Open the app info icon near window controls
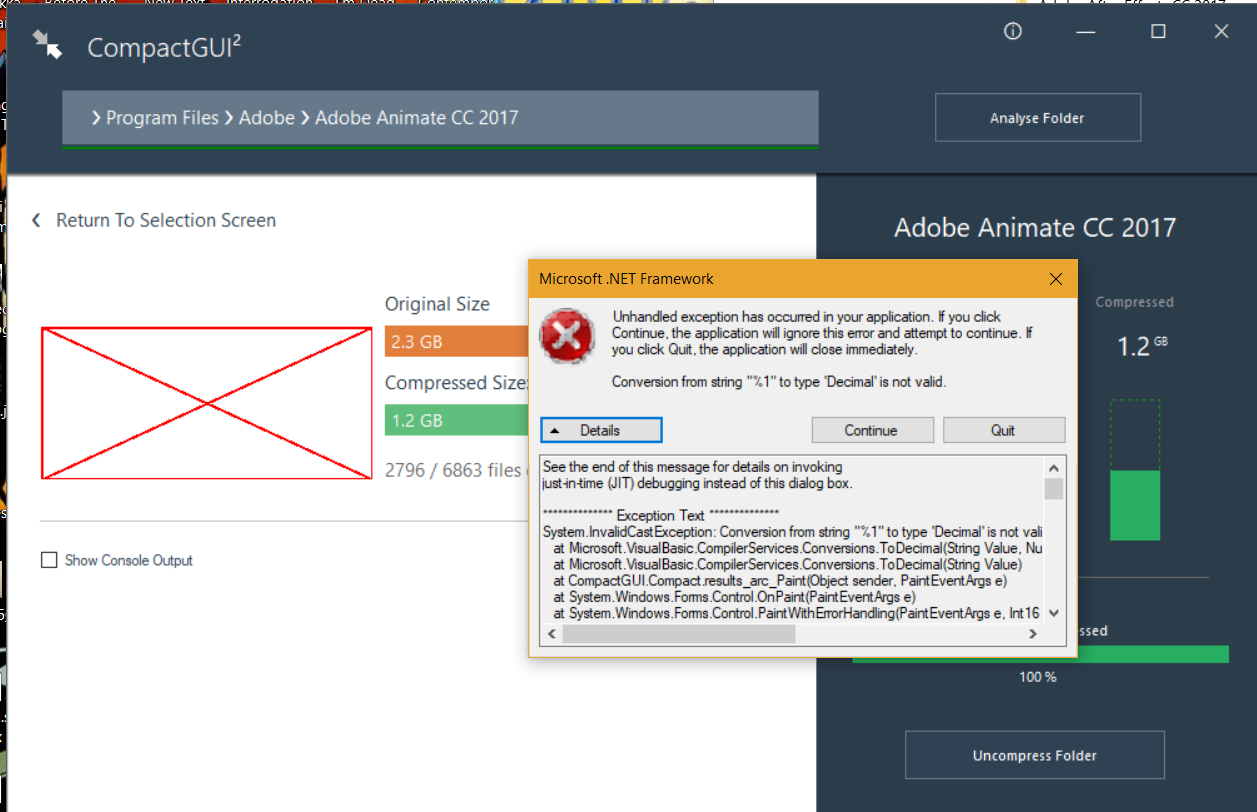 tap(1012, 31)
